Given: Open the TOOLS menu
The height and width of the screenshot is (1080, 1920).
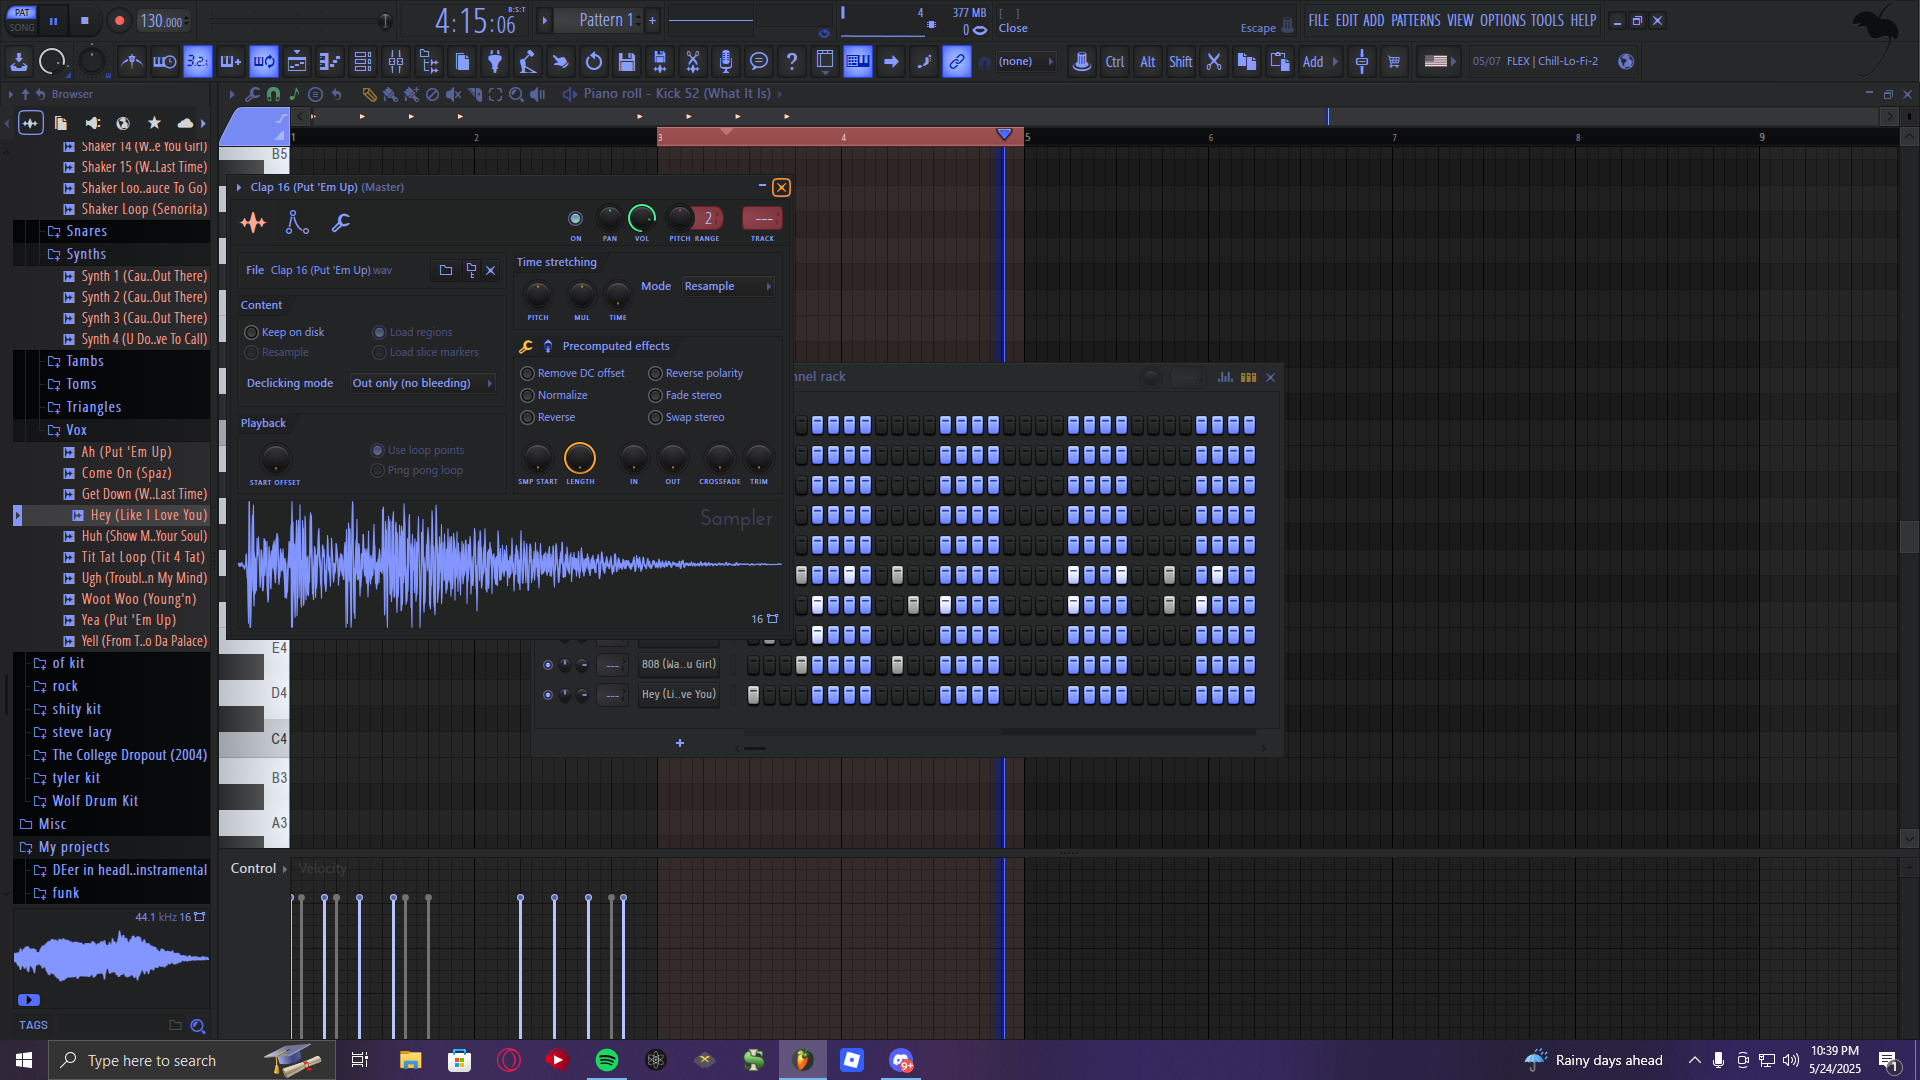Looking at the screenshot, I should (1546, 20).
